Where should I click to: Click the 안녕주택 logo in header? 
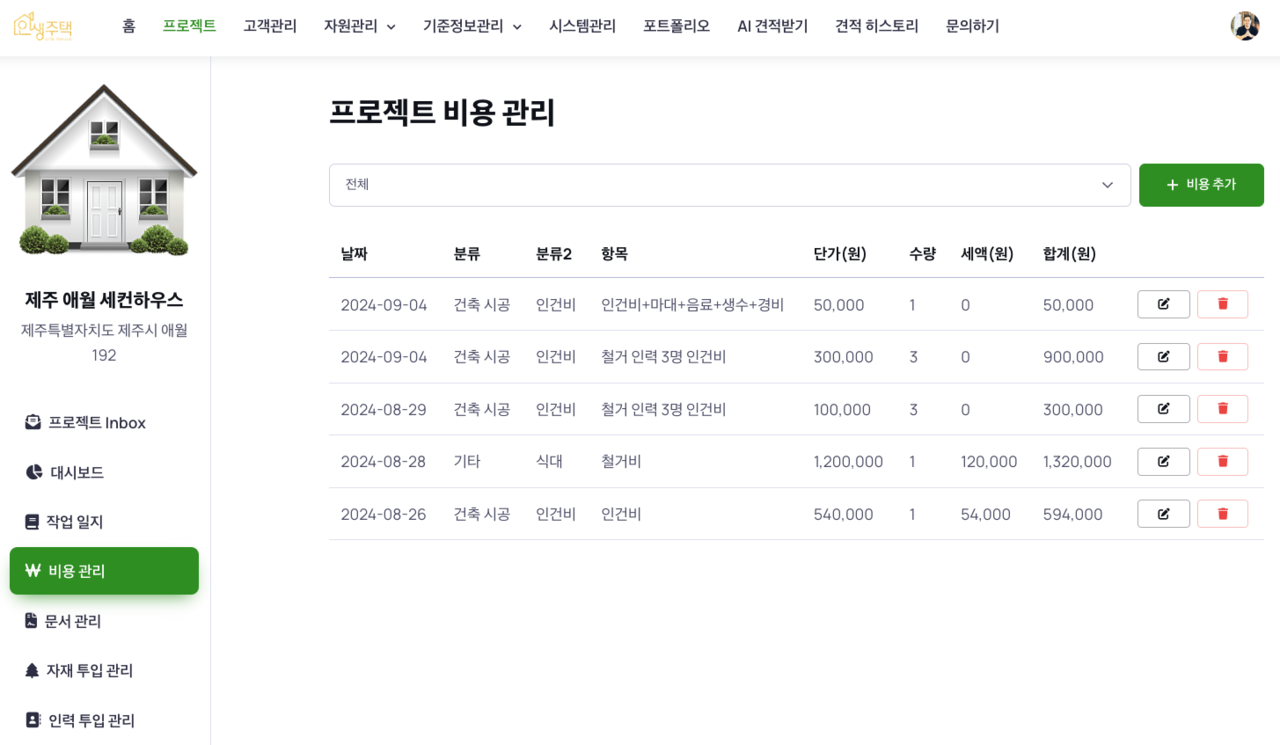pyautogui.click(x=43, y=26)
